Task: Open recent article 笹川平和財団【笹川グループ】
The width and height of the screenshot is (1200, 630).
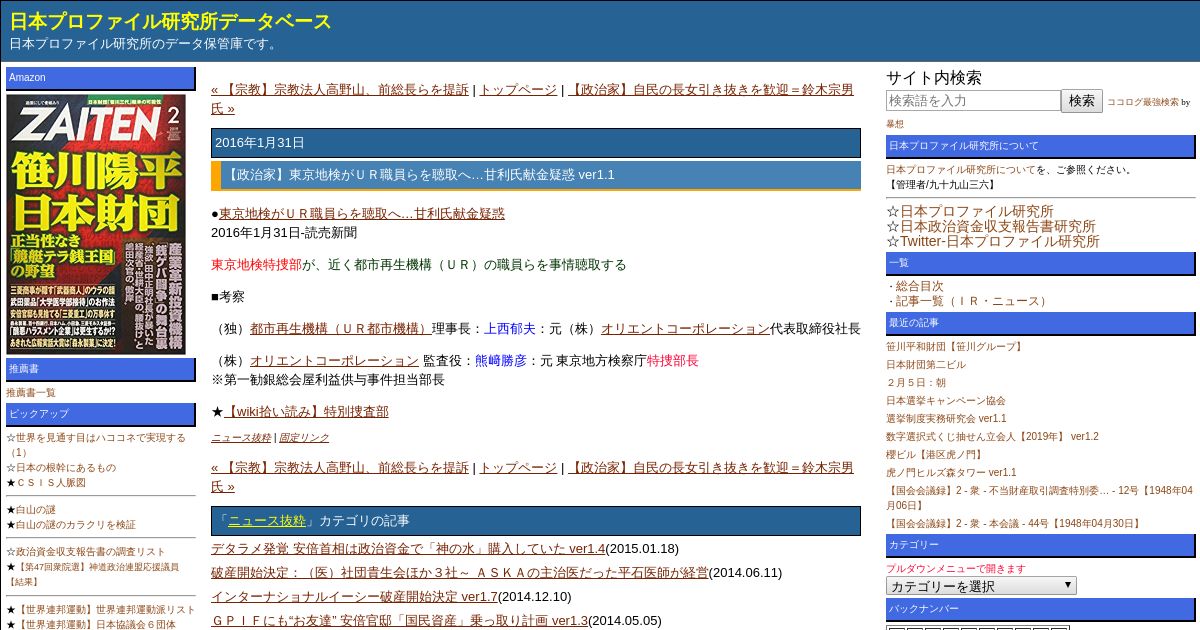Action: coord(956,347)
